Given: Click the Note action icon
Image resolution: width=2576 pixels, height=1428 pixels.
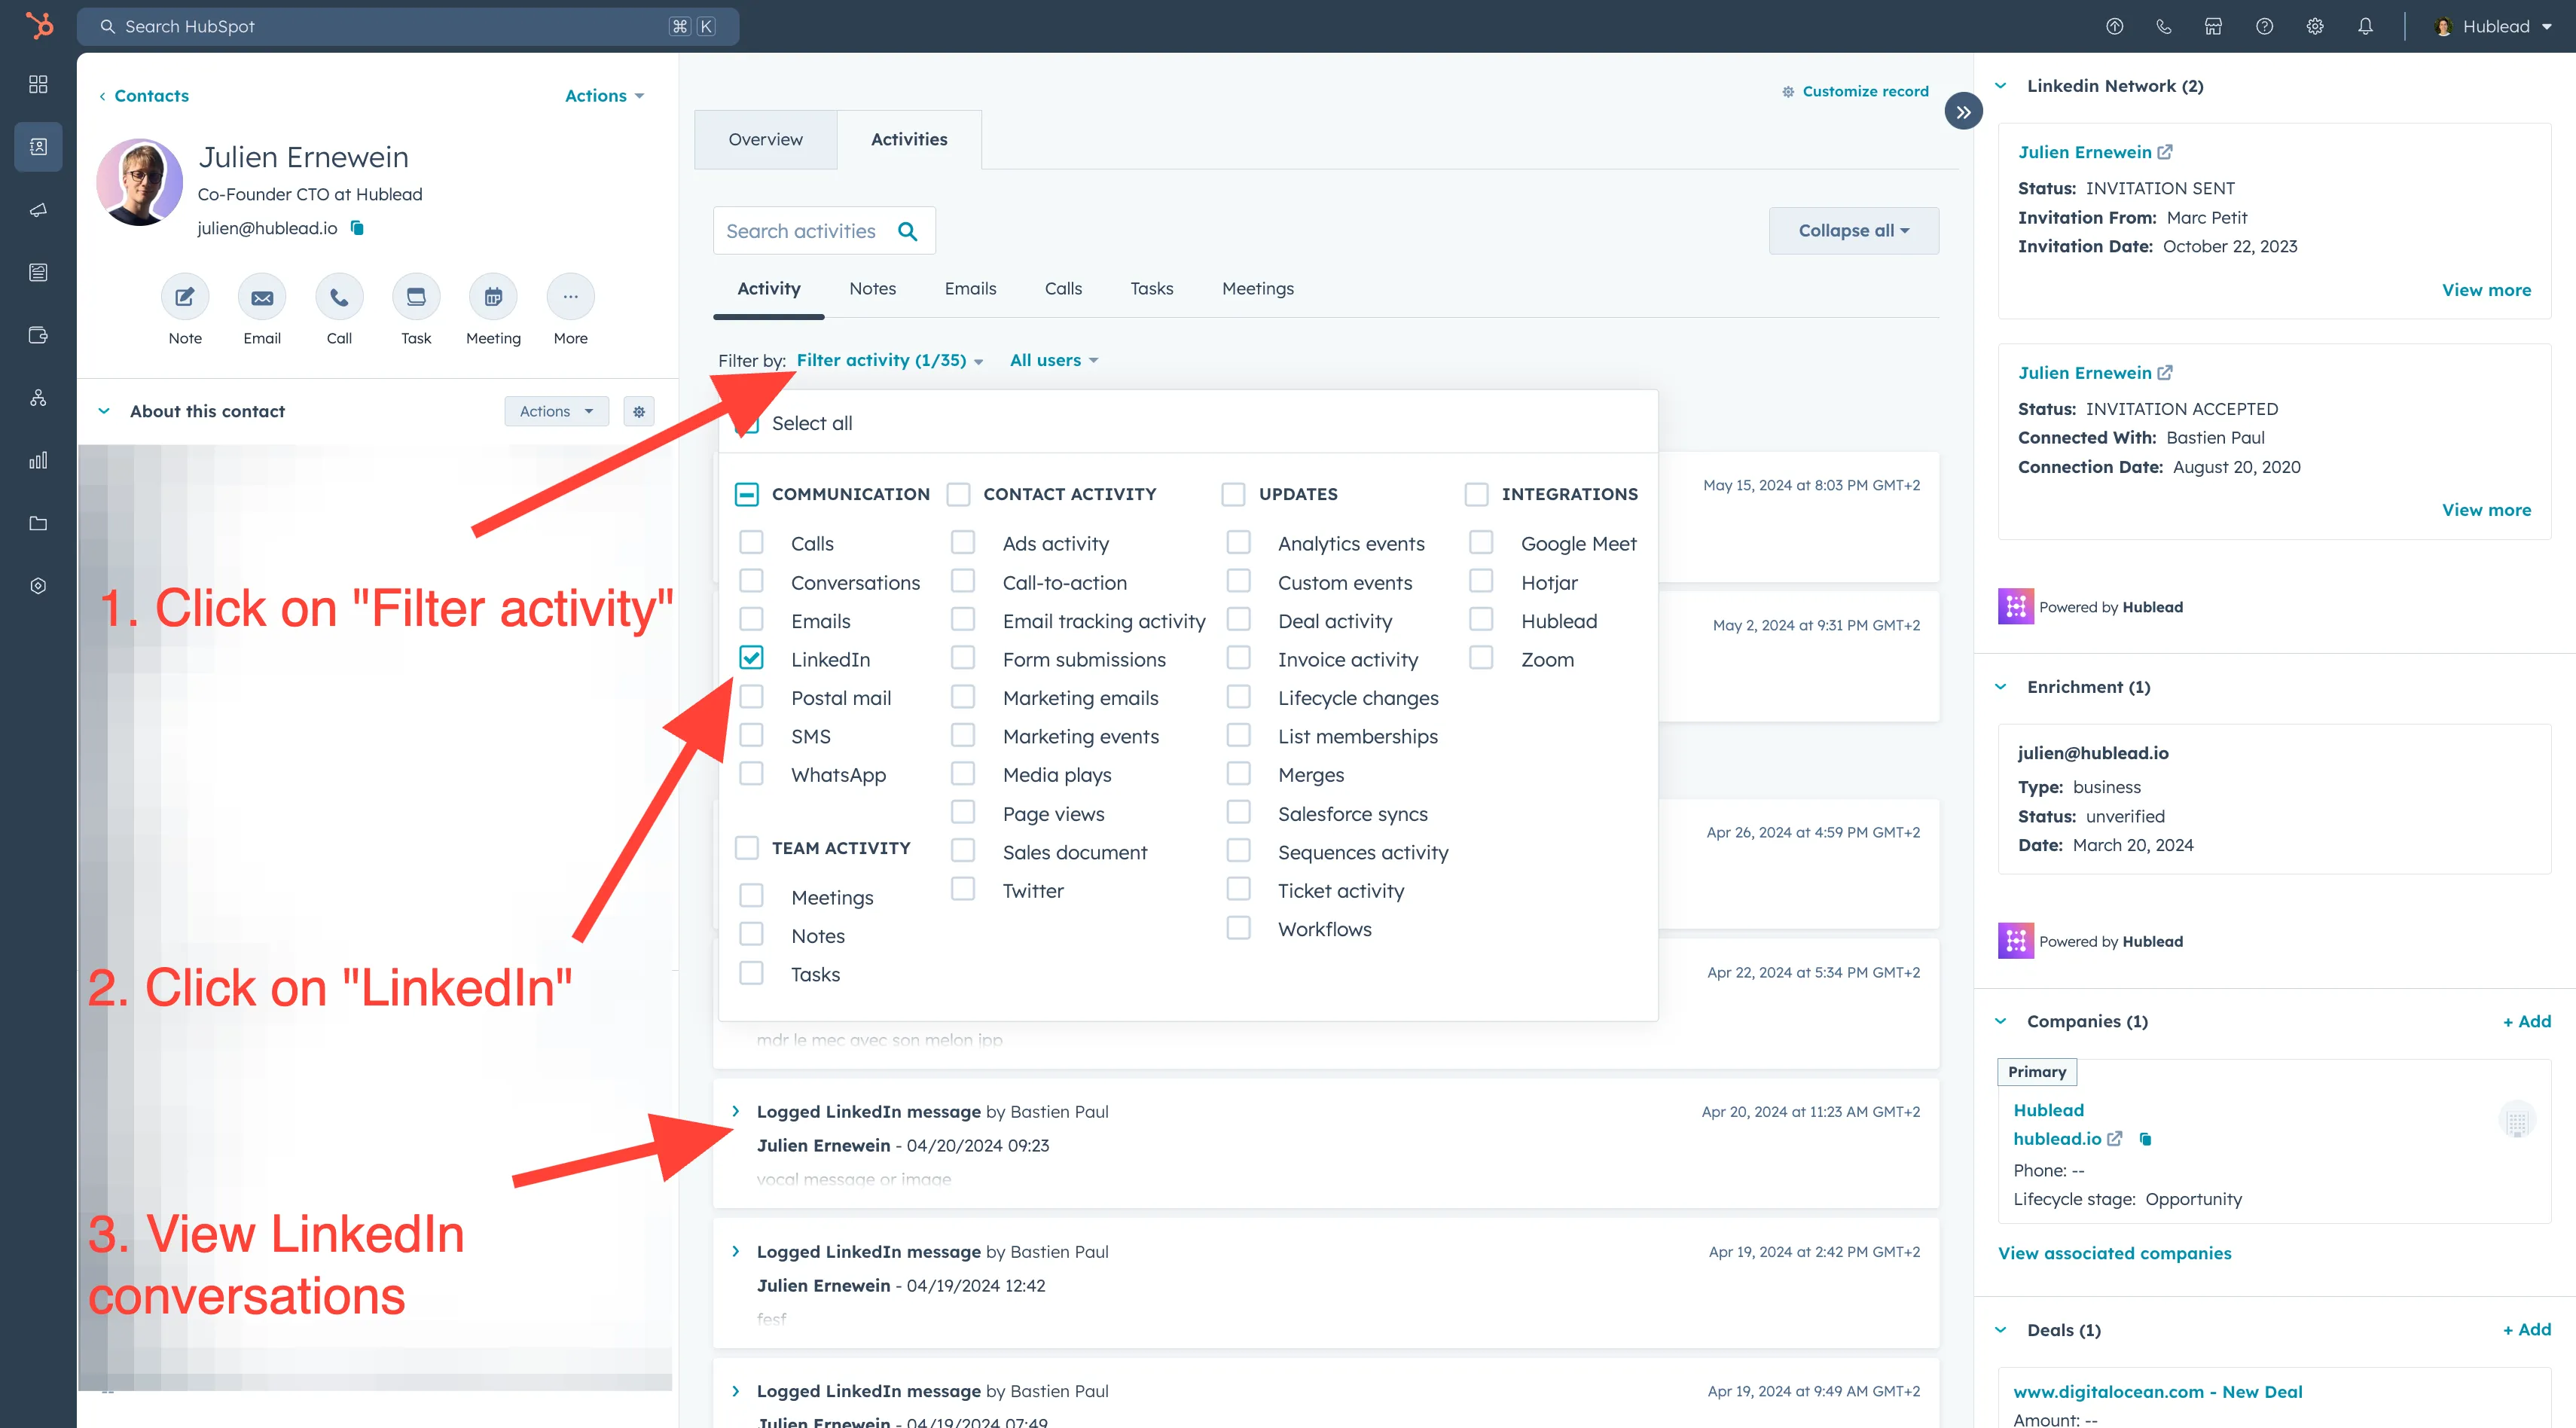Looking at the screenshot, I should pyautogui.click(x=185, y=297).
